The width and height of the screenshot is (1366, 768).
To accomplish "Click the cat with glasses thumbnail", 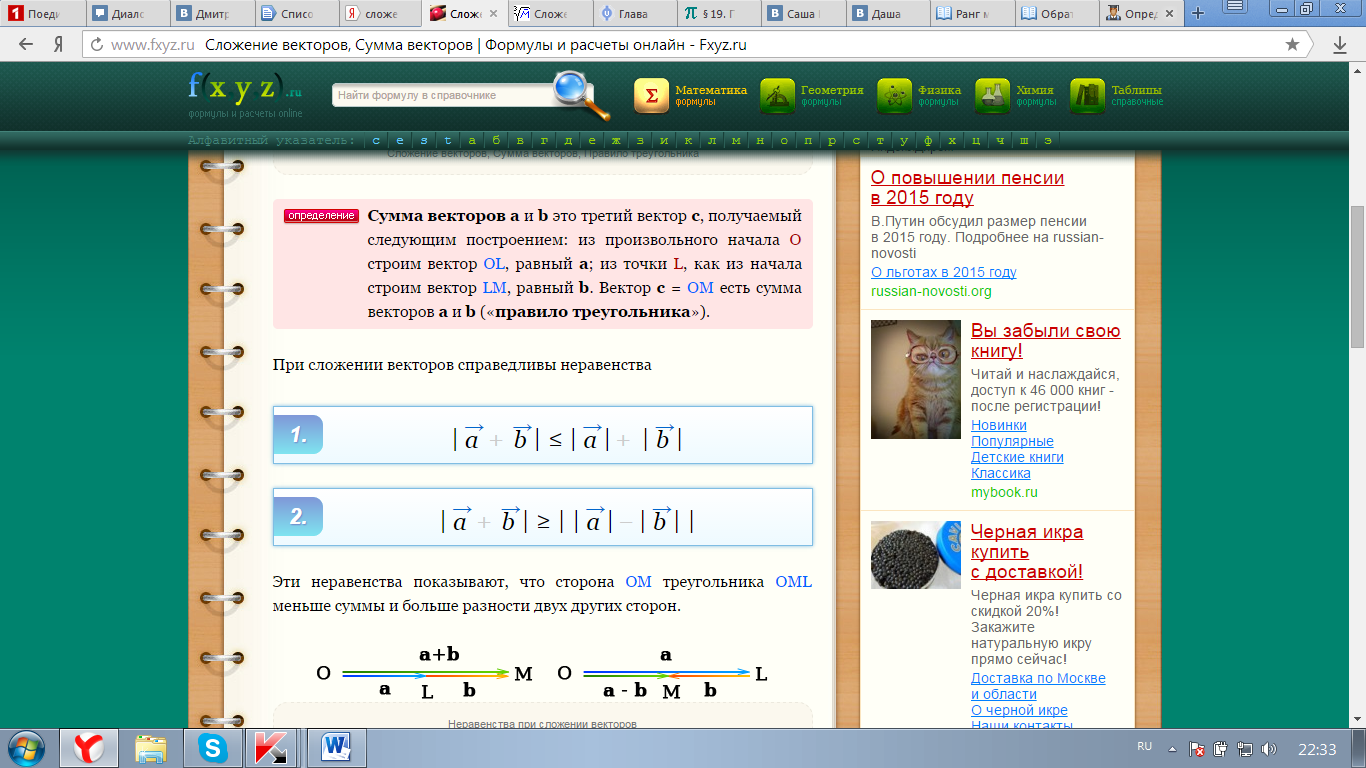I will [915, 379].
